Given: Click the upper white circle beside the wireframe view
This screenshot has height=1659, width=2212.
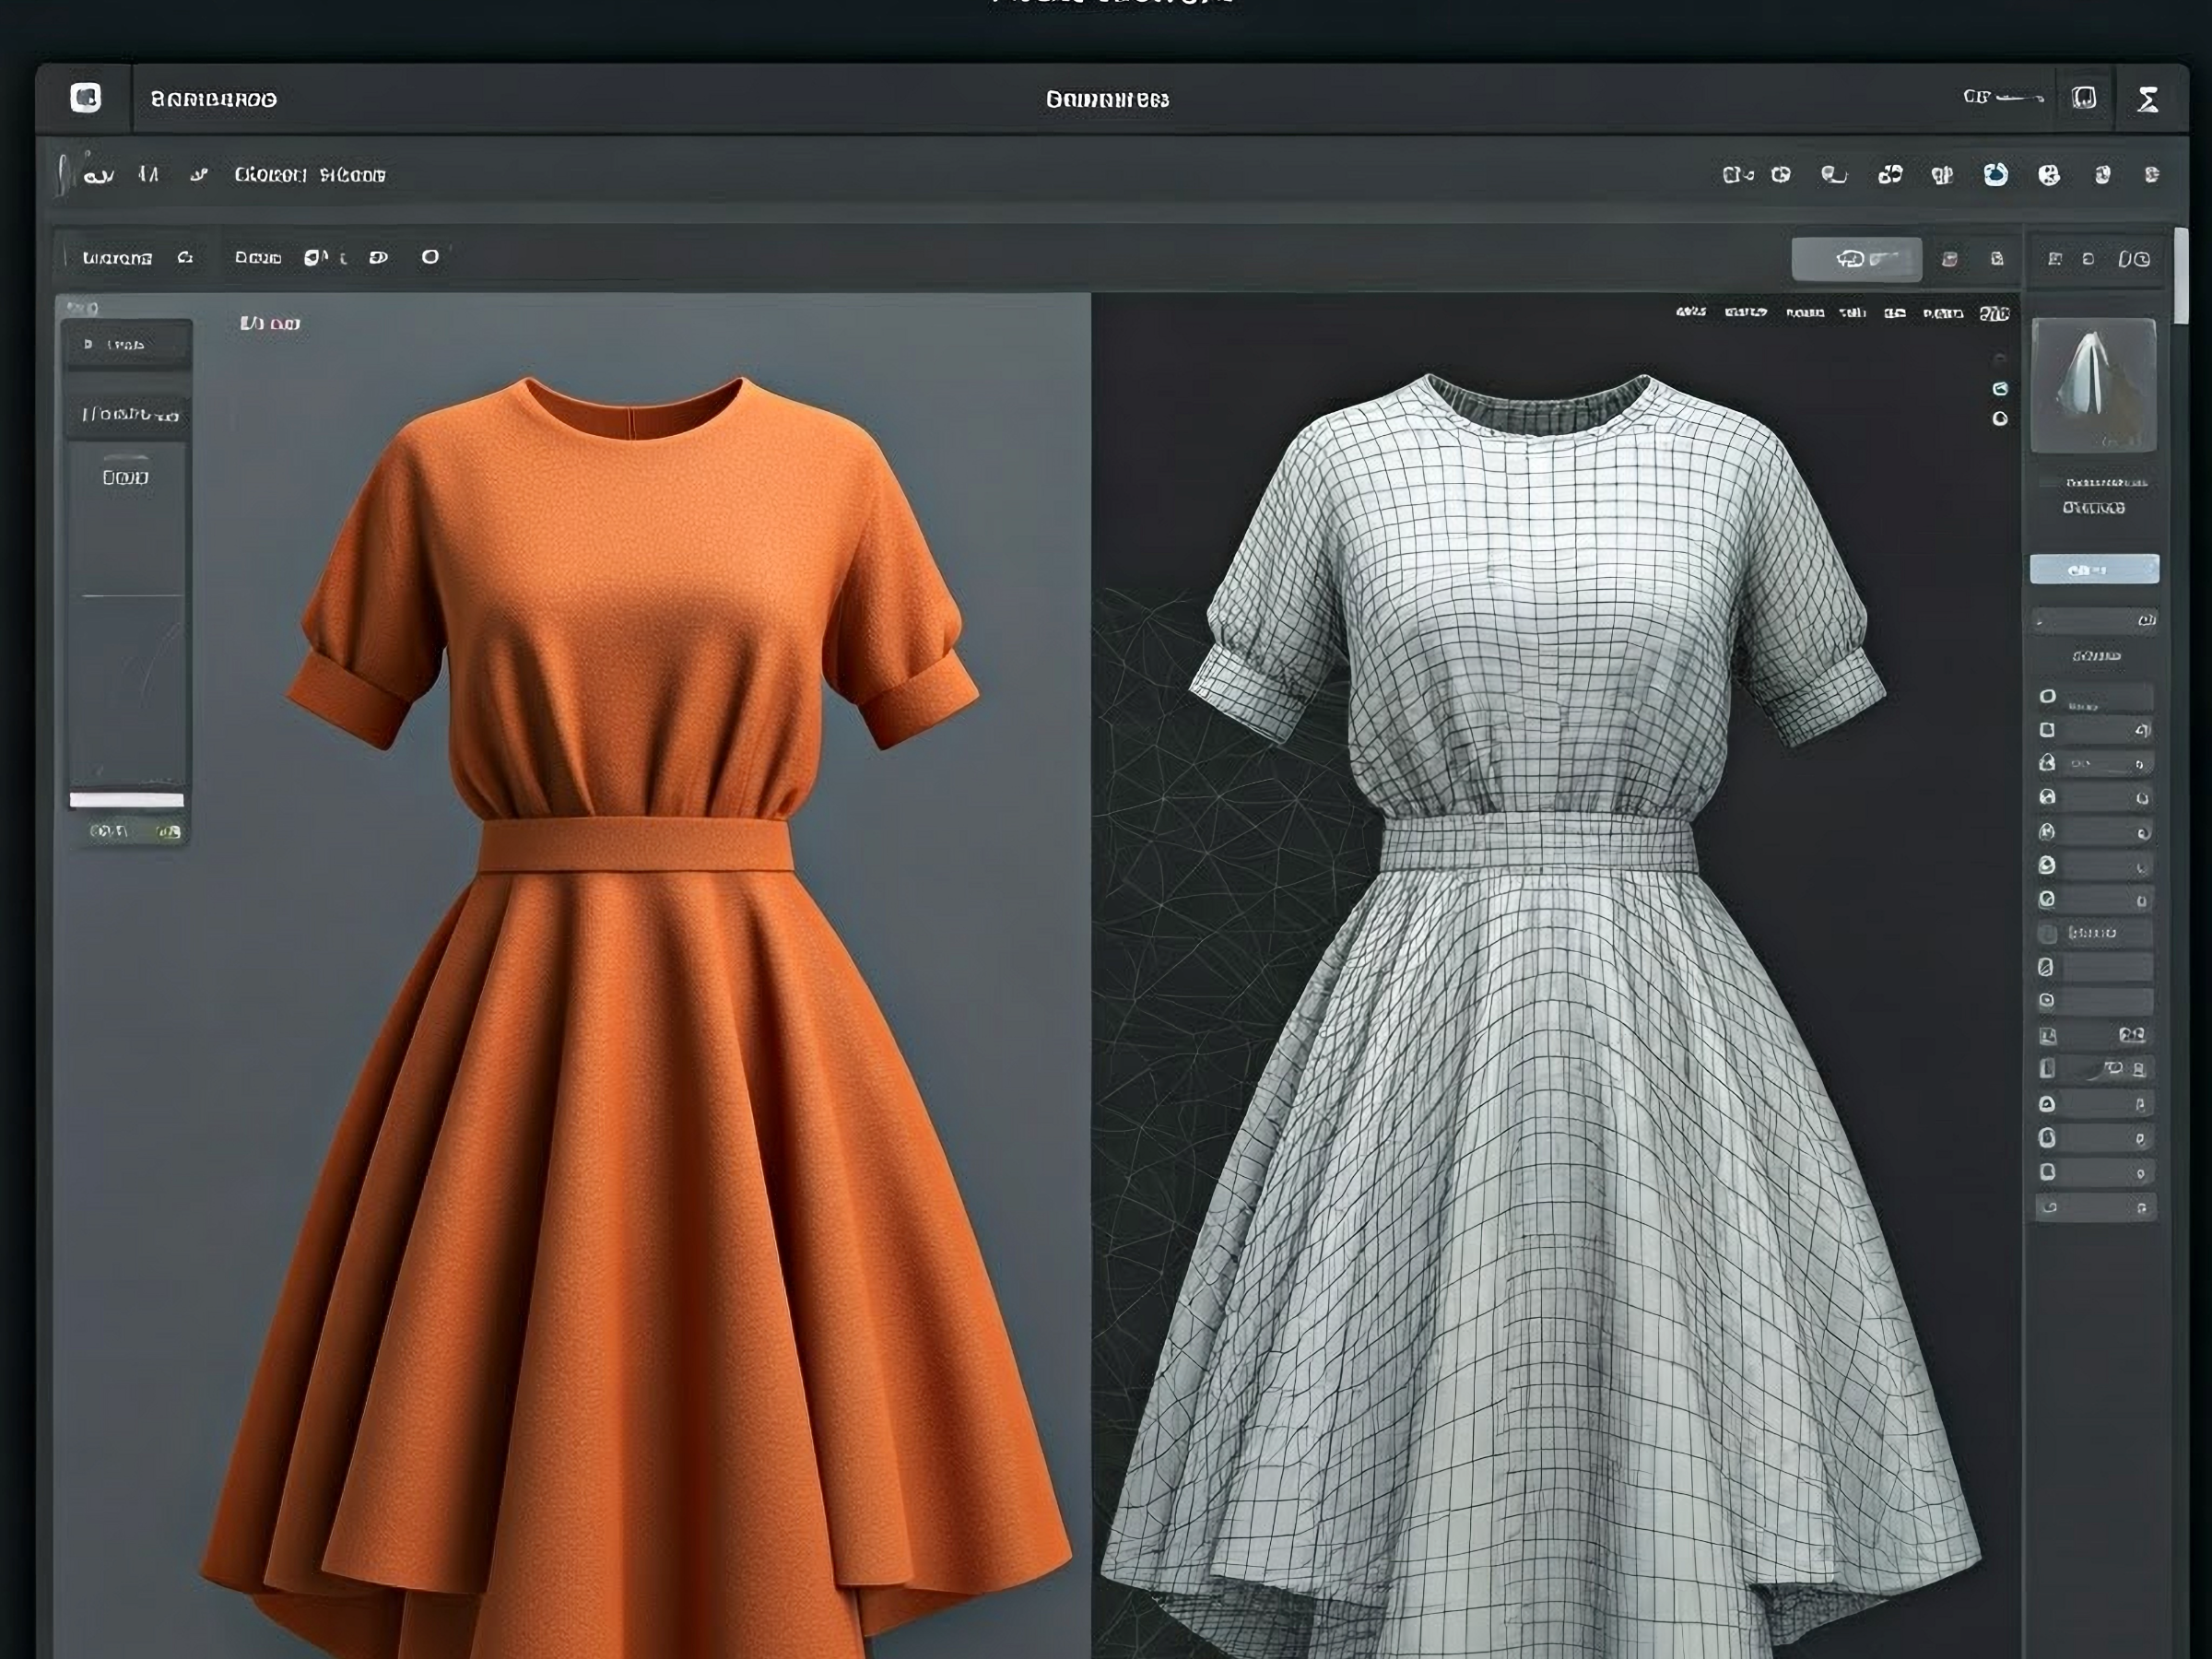Looking at the screenshot, I should coord(2000,388).
